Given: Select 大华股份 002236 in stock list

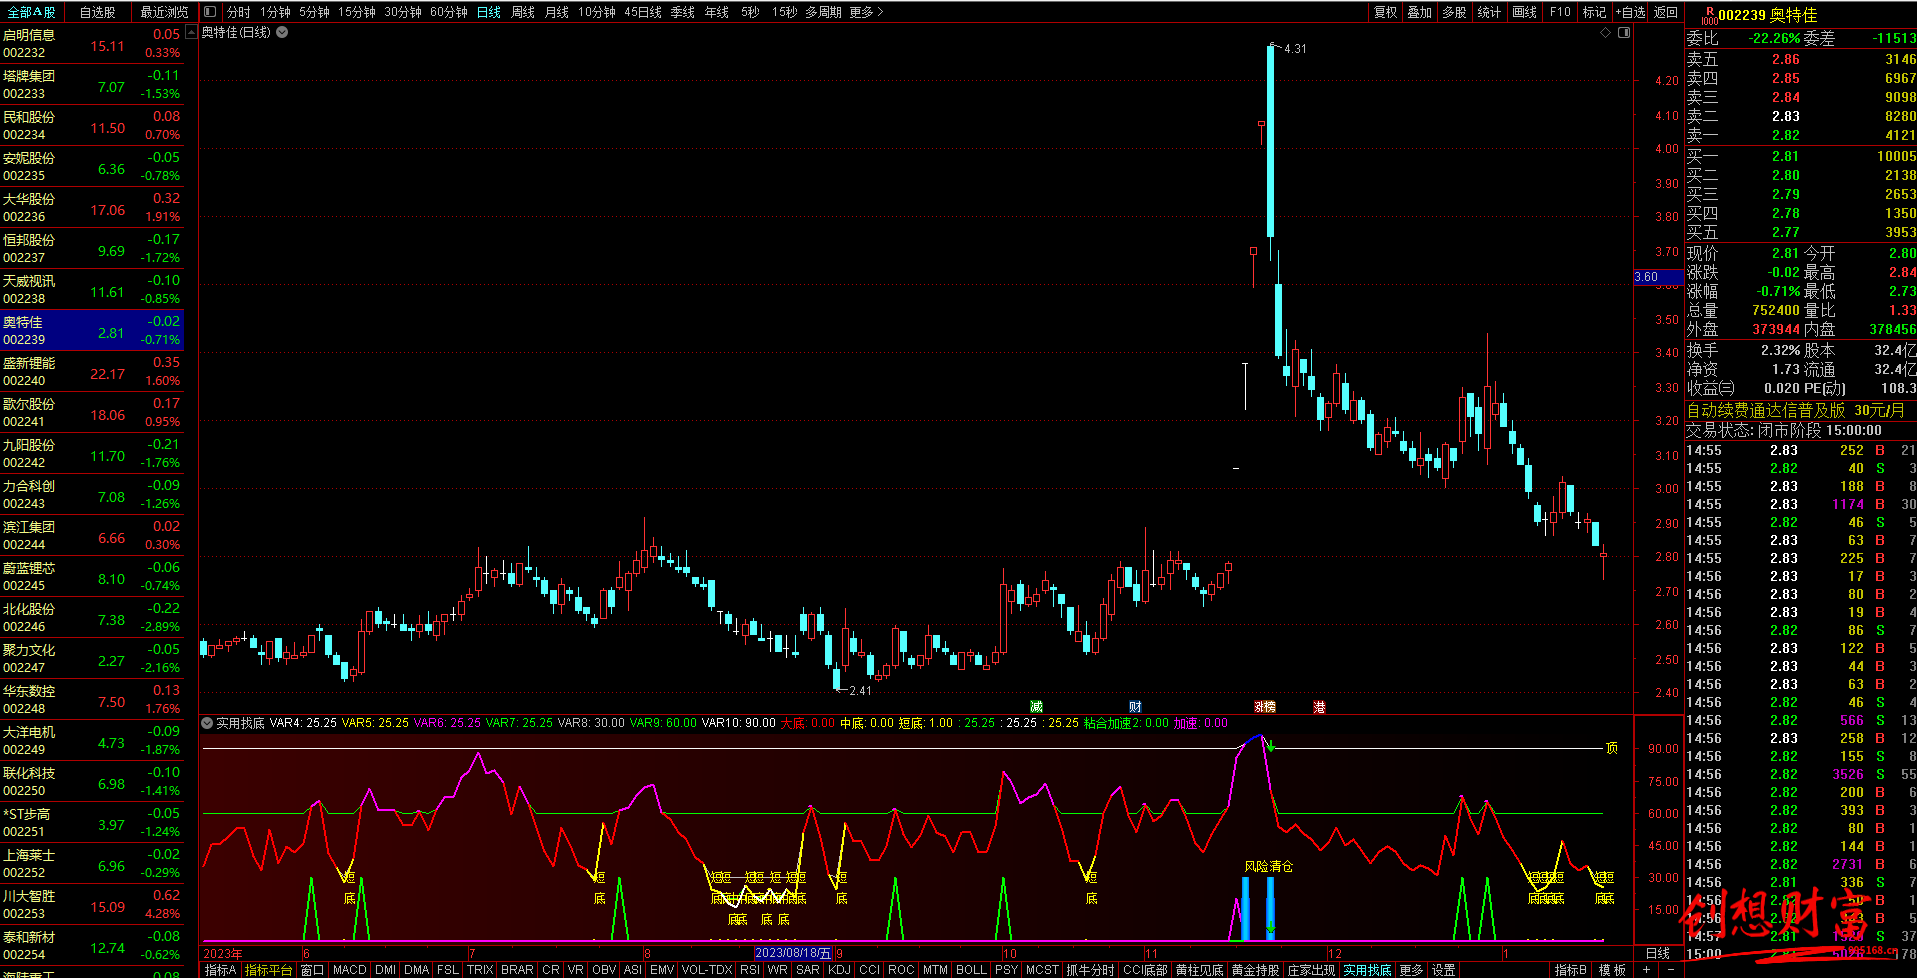Looking at the screenshot, I should pyautogui.click(x=92, y=208).
